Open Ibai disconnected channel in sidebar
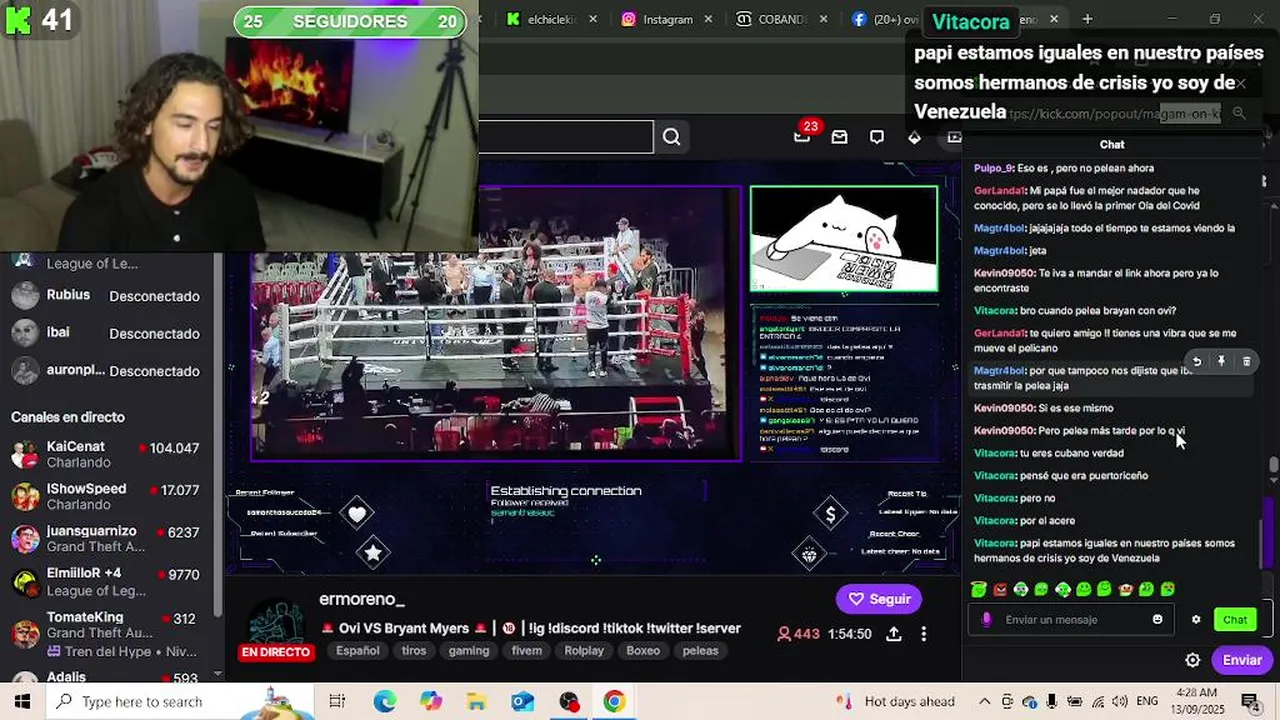1280x720 pixels. tap(106, 333)
